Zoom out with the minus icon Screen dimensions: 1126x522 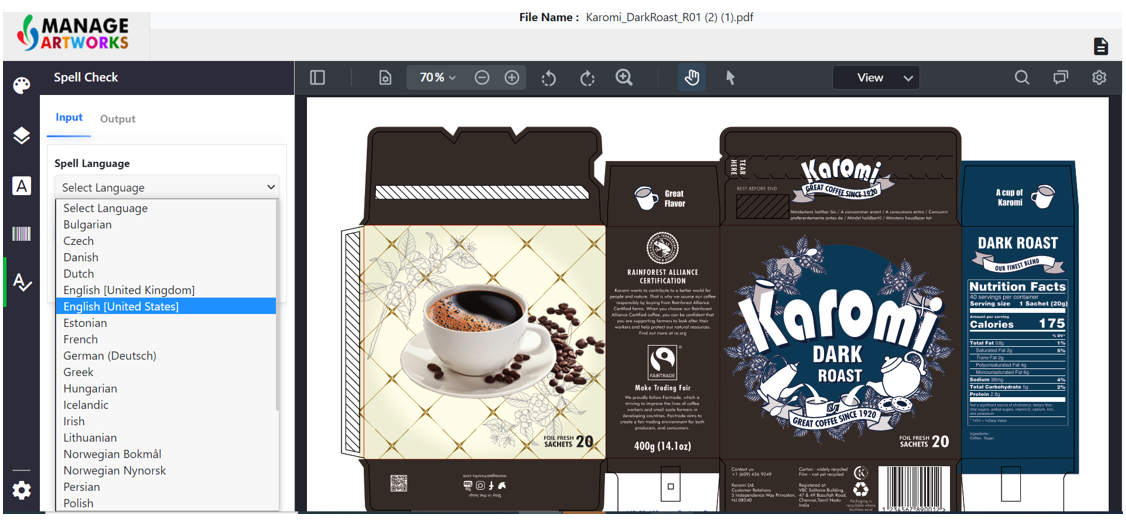(482, 78)
